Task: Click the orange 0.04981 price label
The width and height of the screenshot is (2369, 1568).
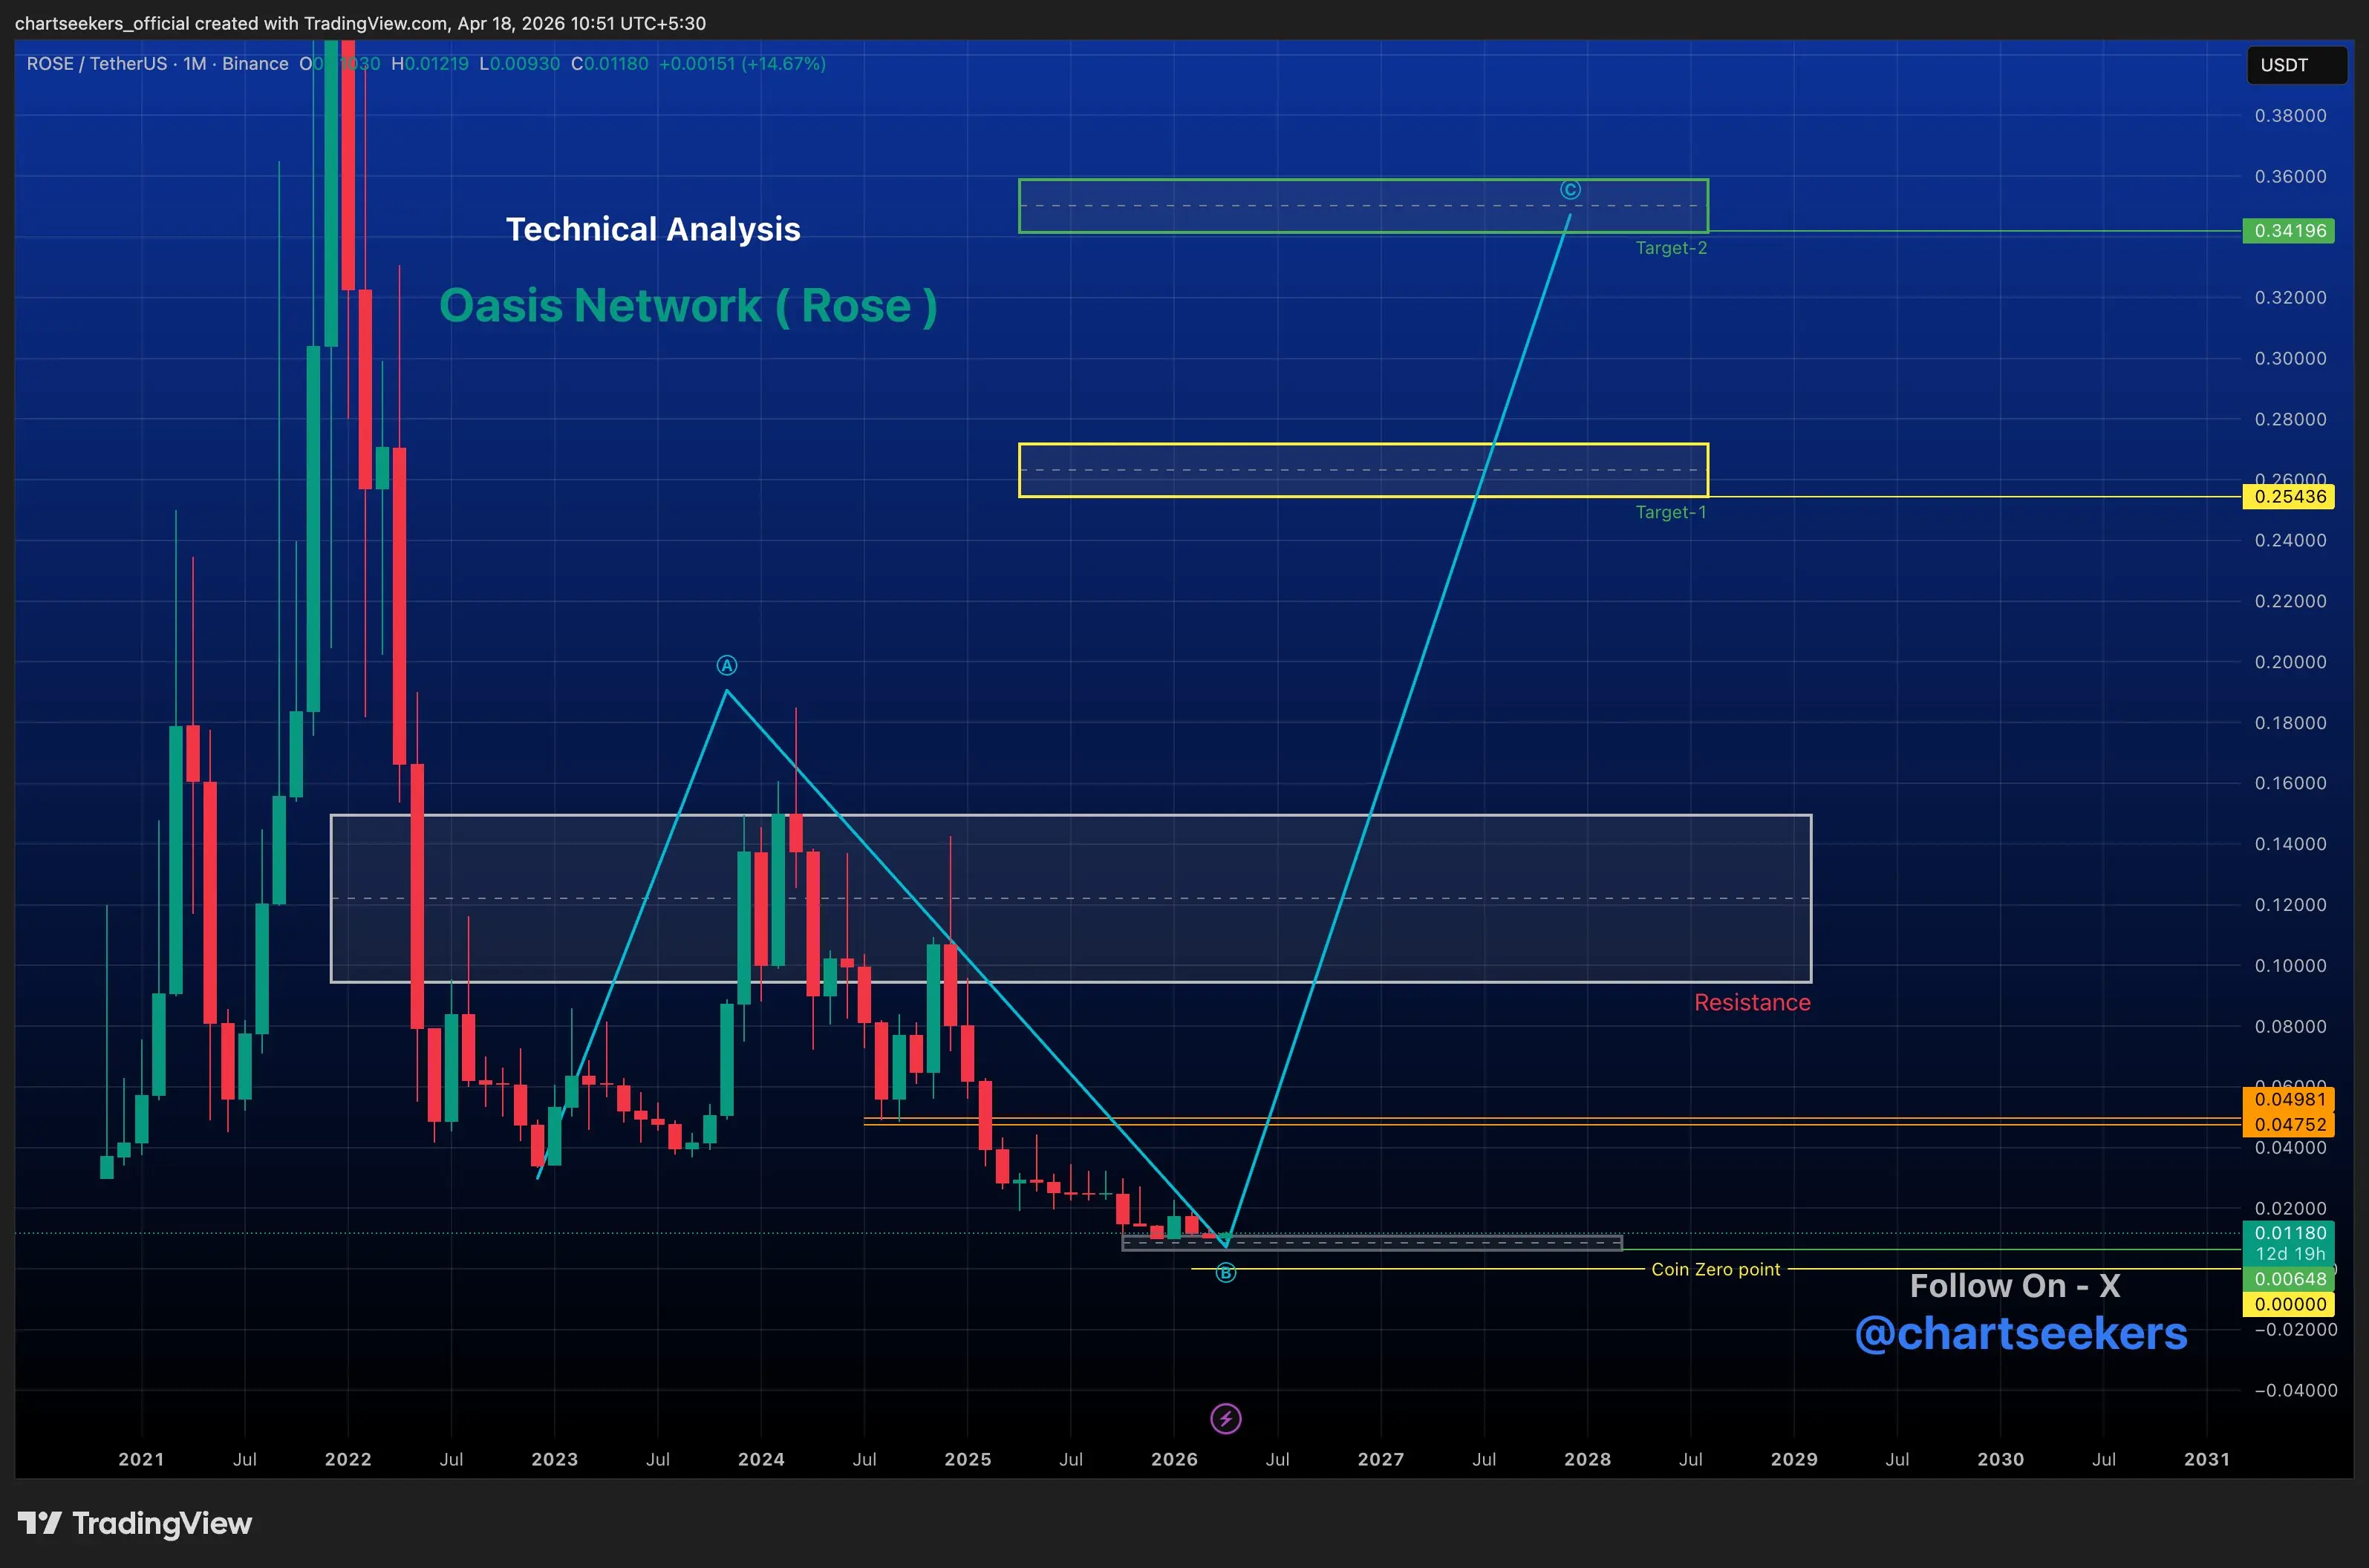Action: tap(2288, 1100)
